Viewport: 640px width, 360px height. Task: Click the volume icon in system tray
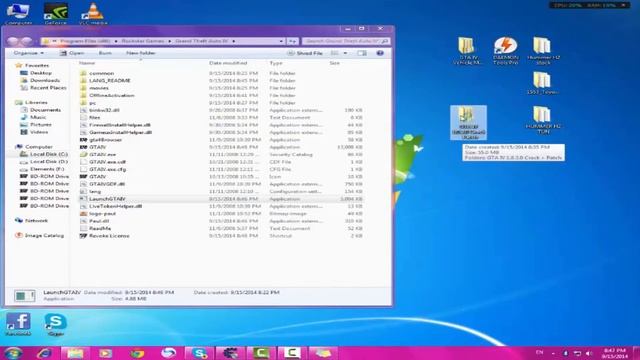coord(589,353)
